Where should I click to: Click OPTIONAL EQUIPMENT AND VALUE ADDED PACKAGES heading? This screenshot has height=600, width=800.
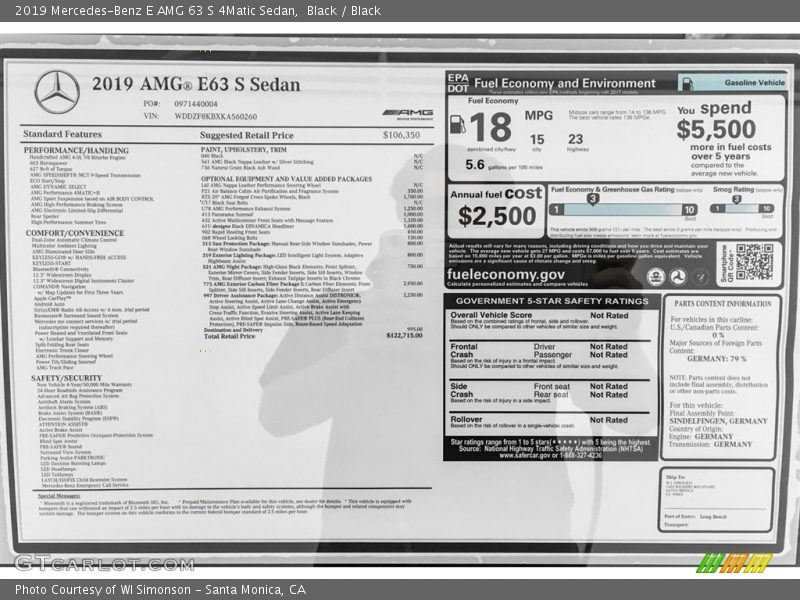[286, 179]
